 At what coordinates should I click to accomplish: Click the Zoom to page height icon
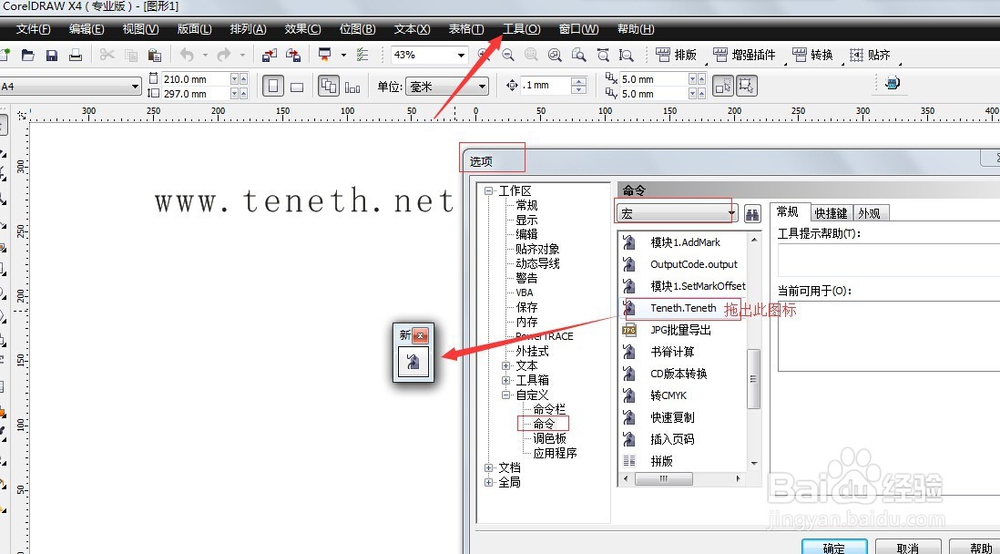point(626,55)
